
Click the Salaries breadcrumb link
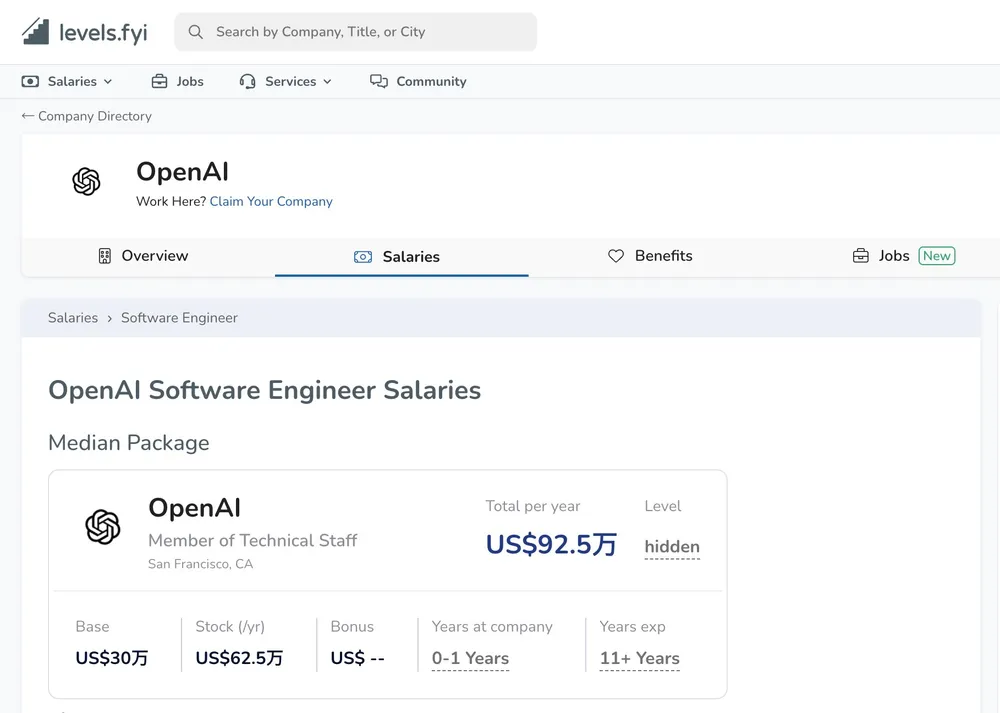[73, 318]
